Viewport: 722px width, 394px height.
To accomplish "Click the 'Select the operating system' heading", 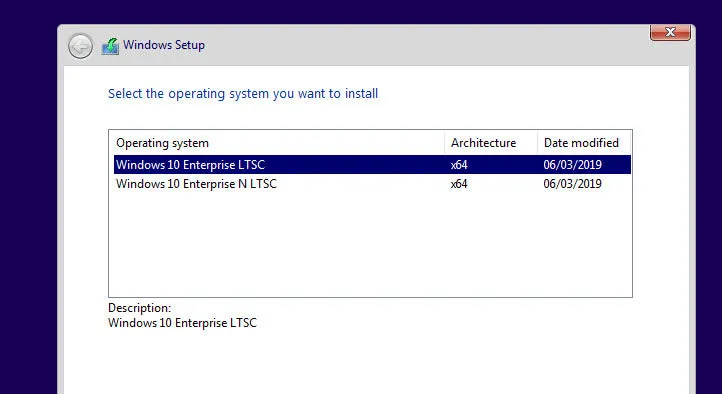I will [x=243, y=93].
